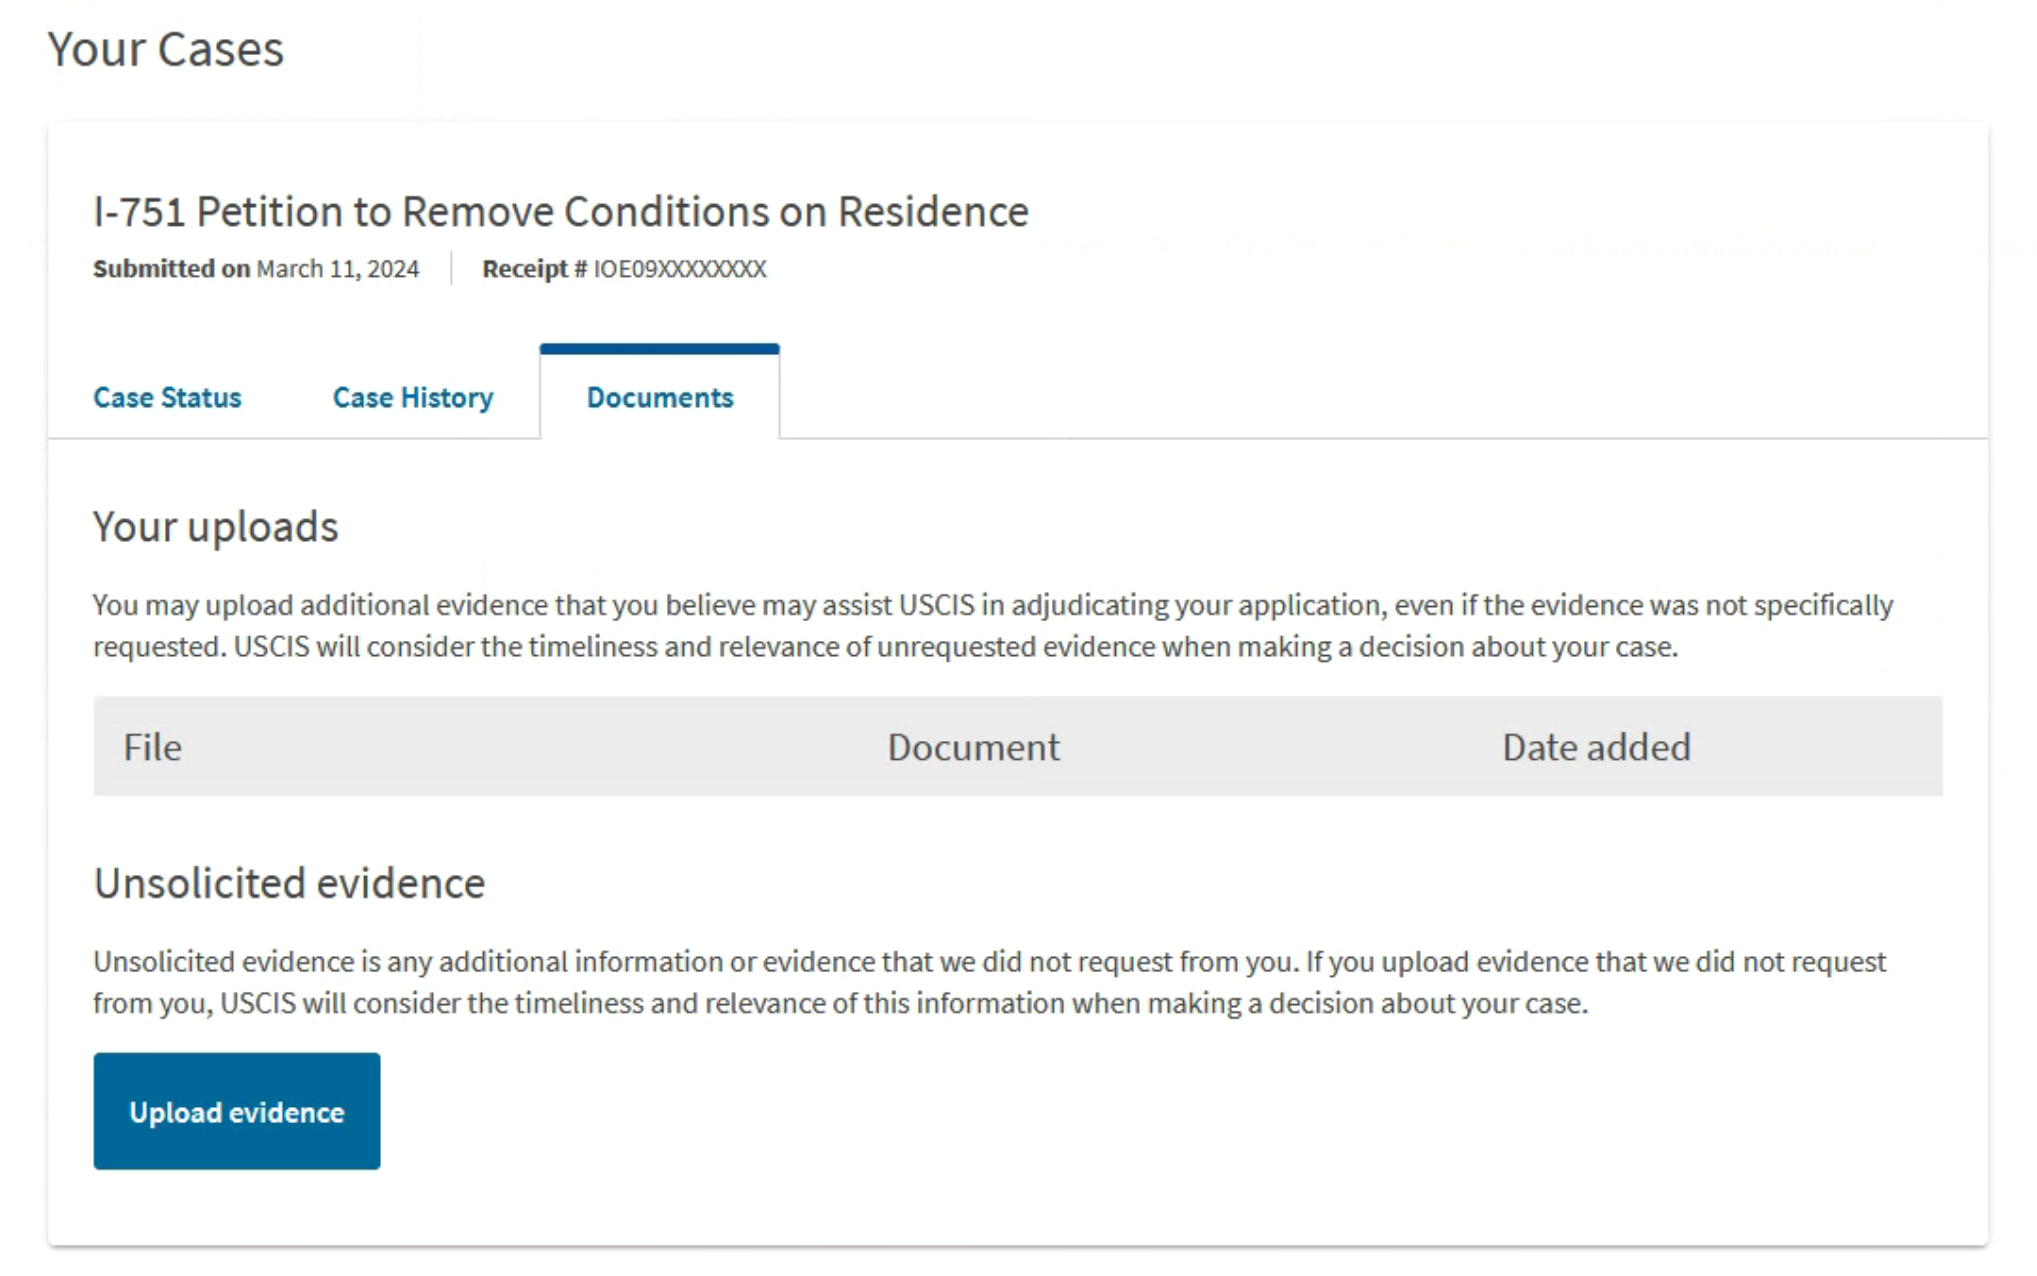Click the paragraph starting 'Unsolicited evidence is any'
The width and height of the screenshot is (2037, 1276).
click(x=990, y=982)
